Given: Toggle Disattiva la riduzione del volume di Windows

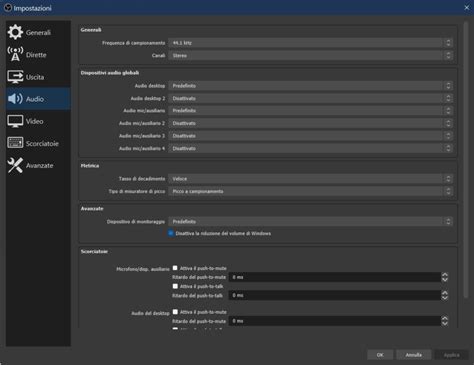Looking at the screenshot, I should coord(171,233).
